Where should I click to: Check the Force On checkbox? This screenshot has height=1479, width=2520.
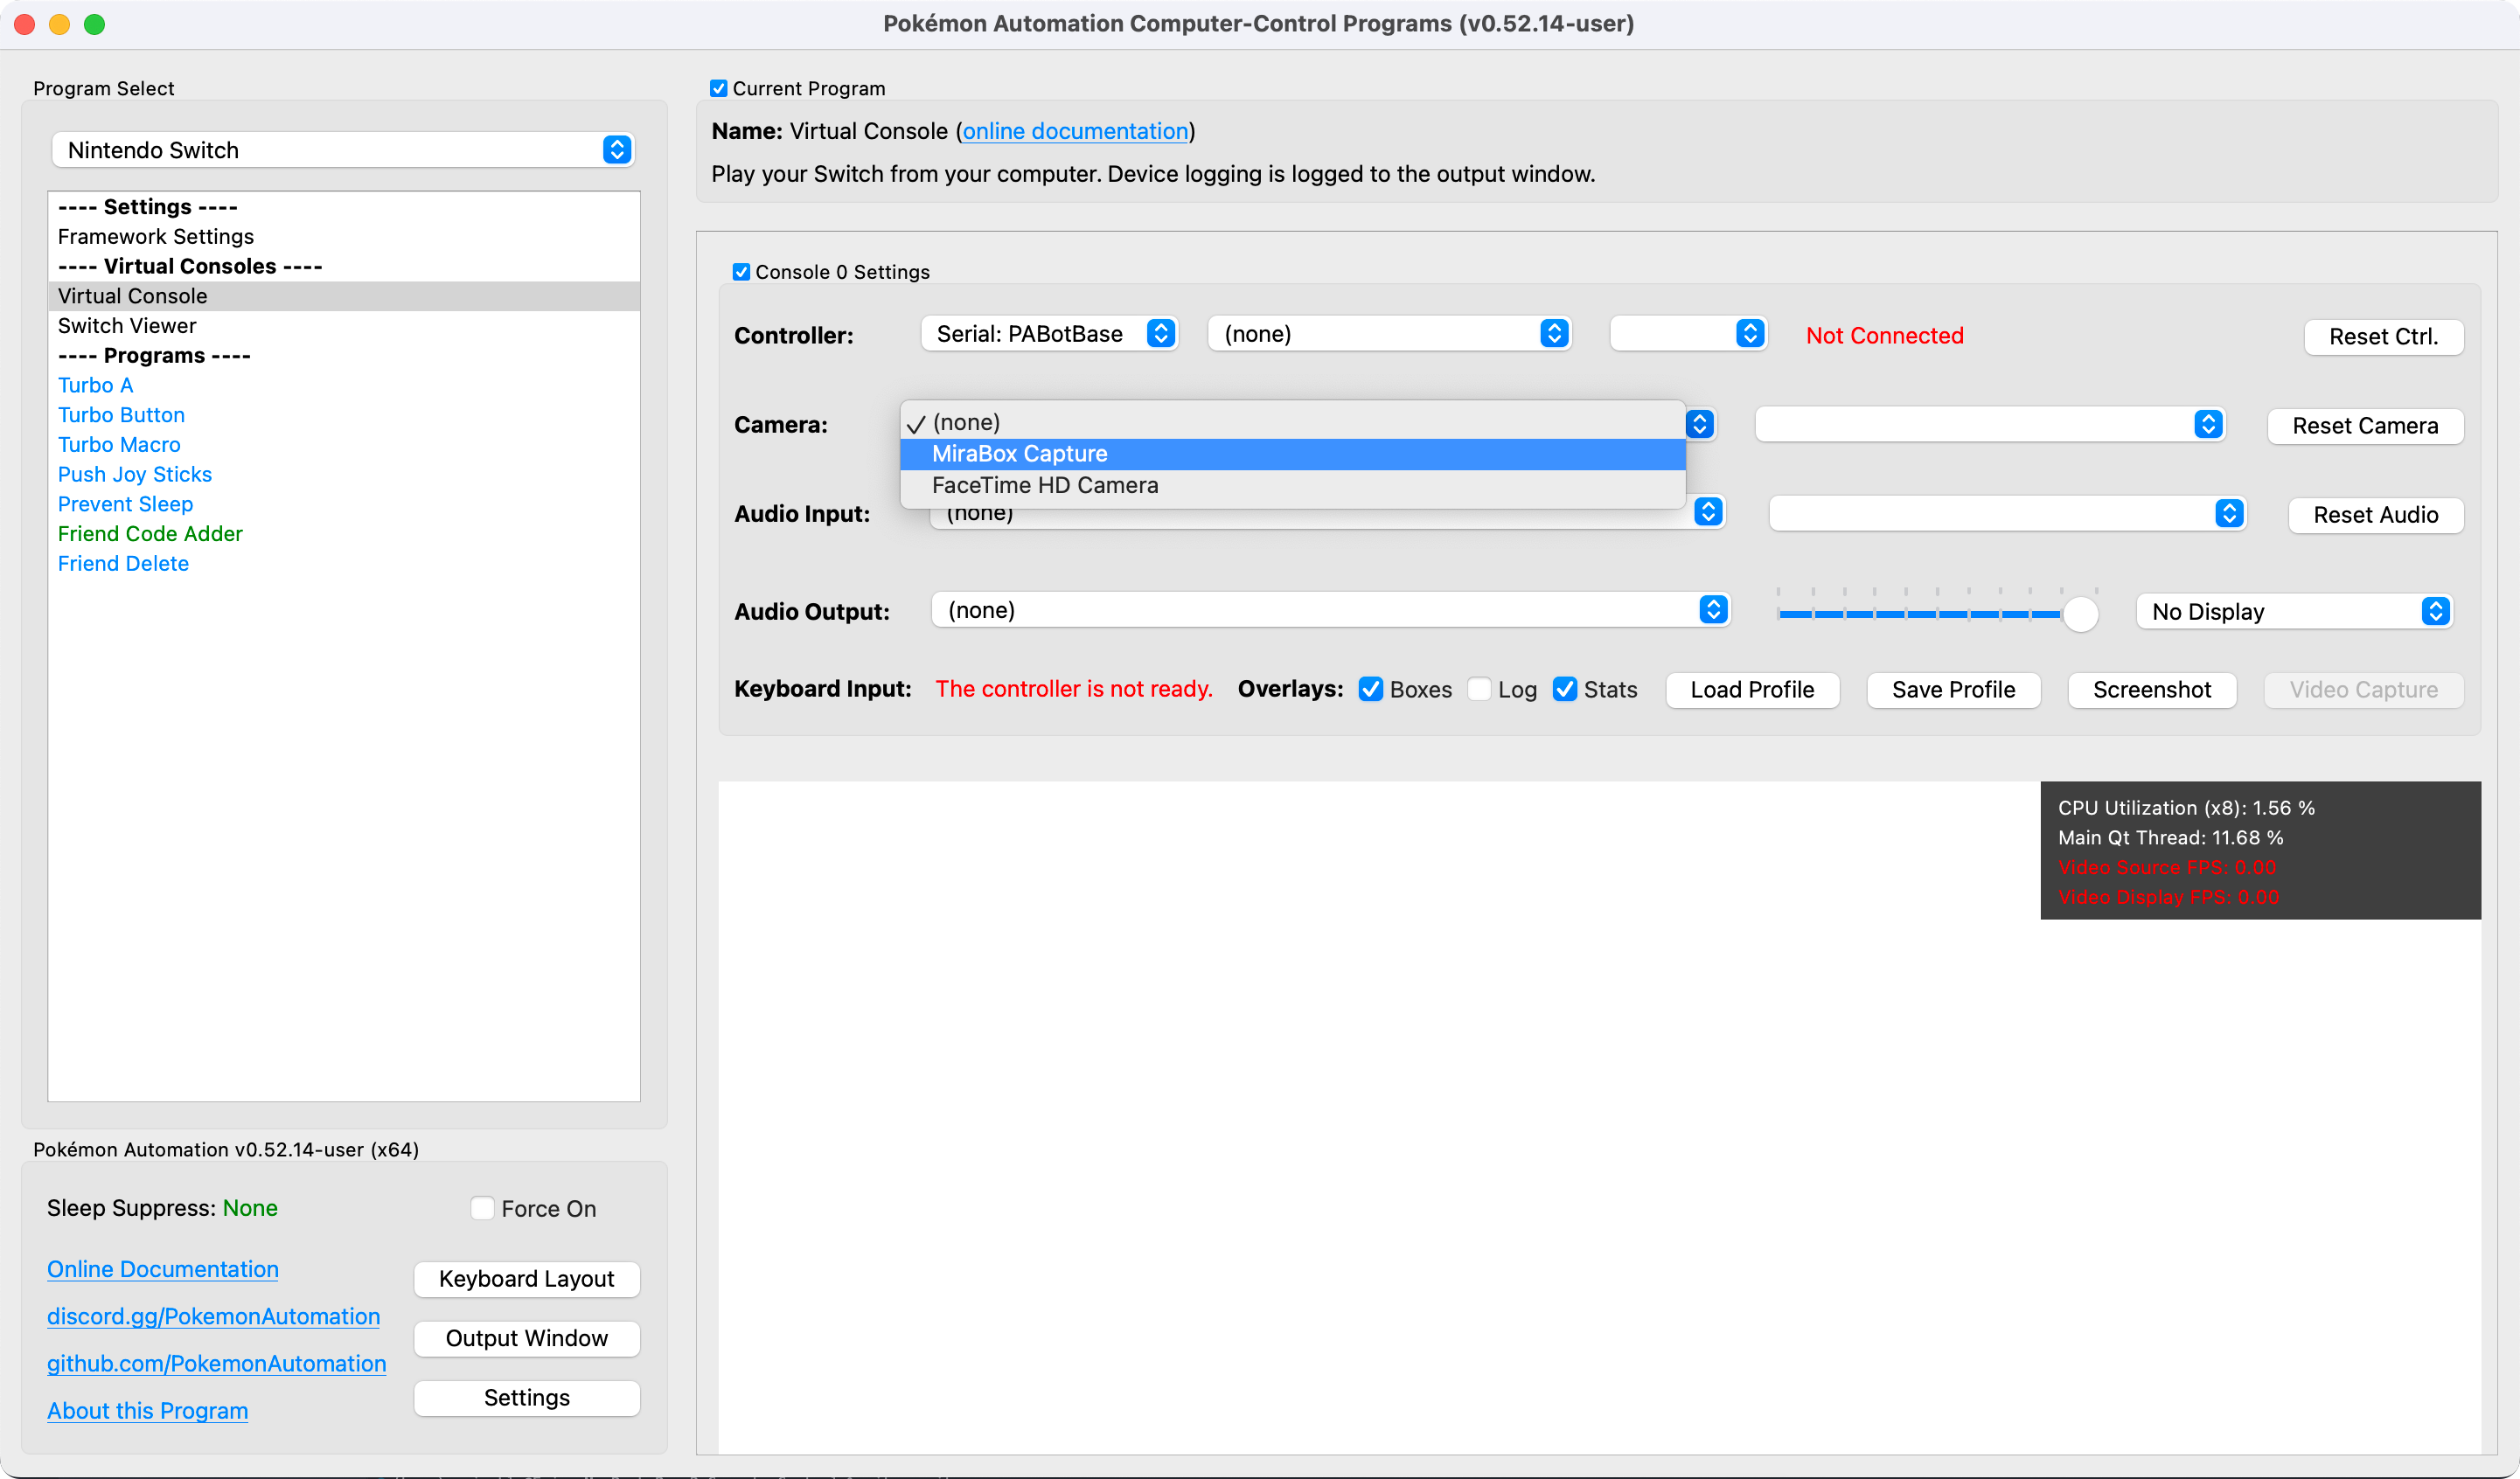(x=482, y=1208)
